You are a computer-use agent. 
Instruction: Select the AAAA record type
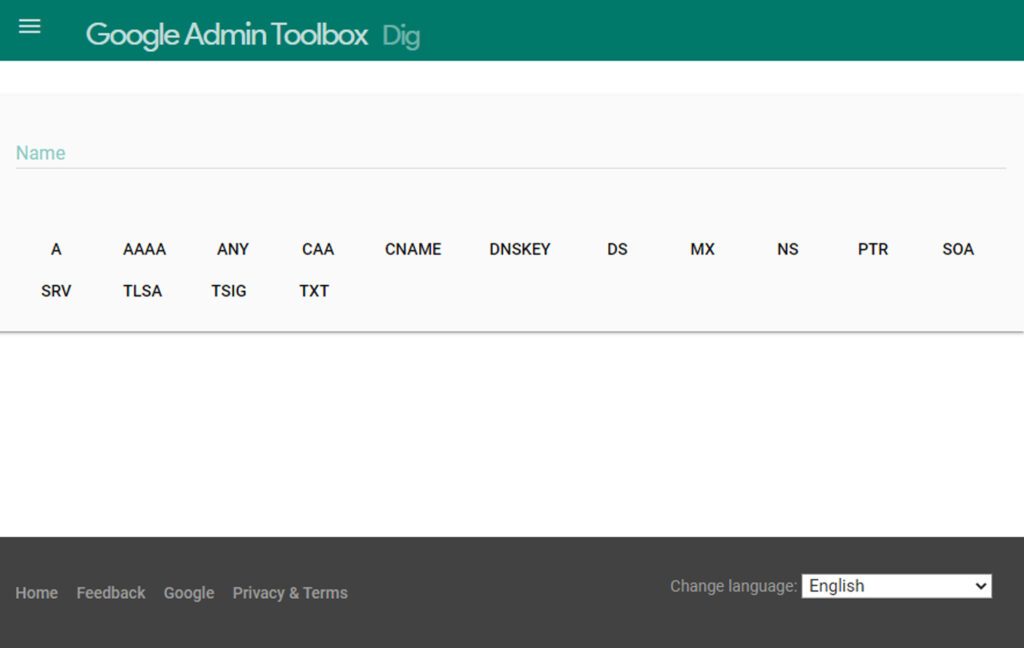[144, 249]
